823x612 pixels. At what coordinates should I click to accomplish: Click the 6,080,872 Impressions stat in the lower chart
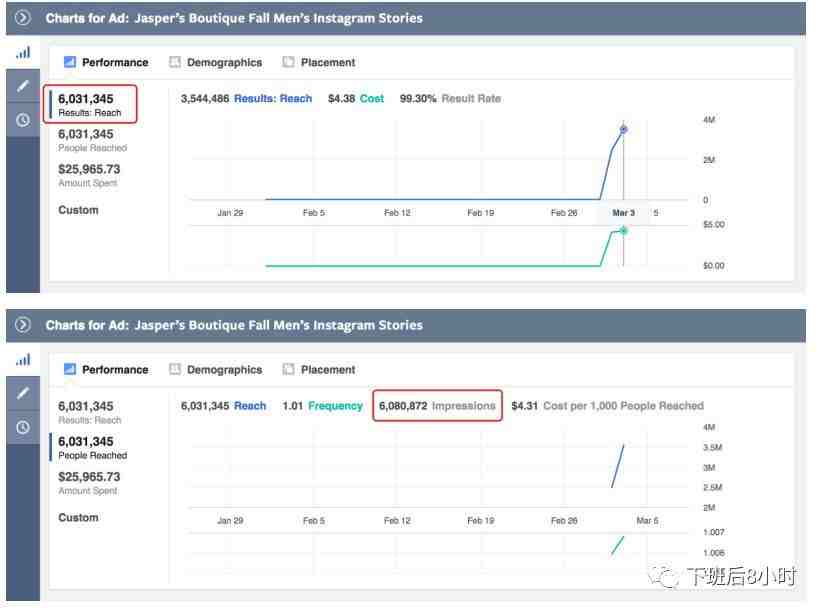tap(437, 406)
